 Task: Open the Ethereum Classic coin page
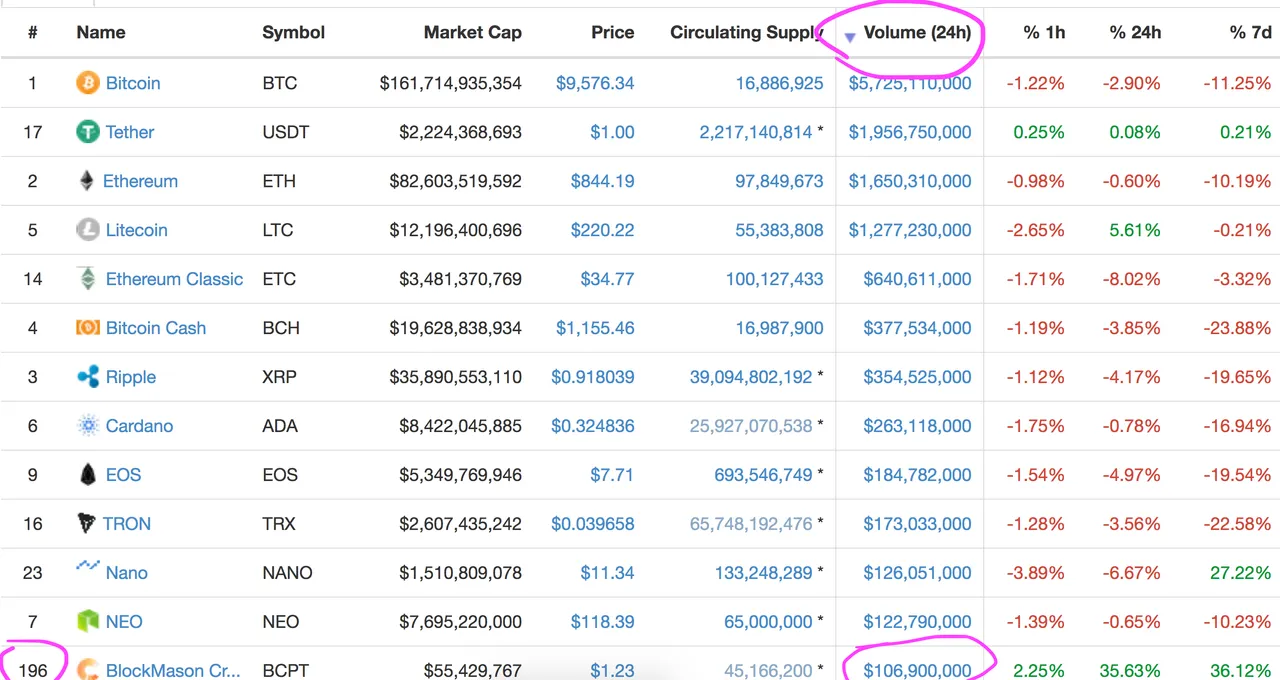pos(174,279)
